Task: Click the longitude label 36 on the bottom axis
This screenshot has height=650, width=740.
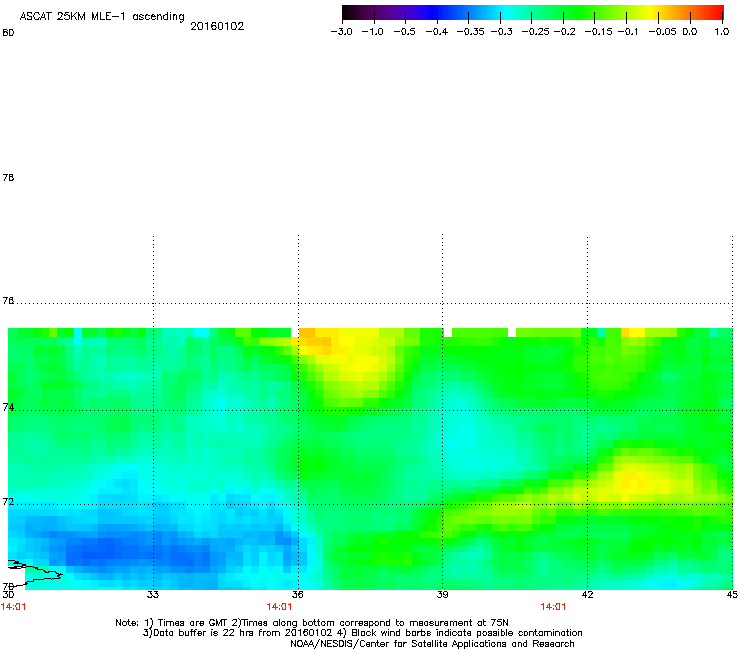Action: click(x=298, y=594)
